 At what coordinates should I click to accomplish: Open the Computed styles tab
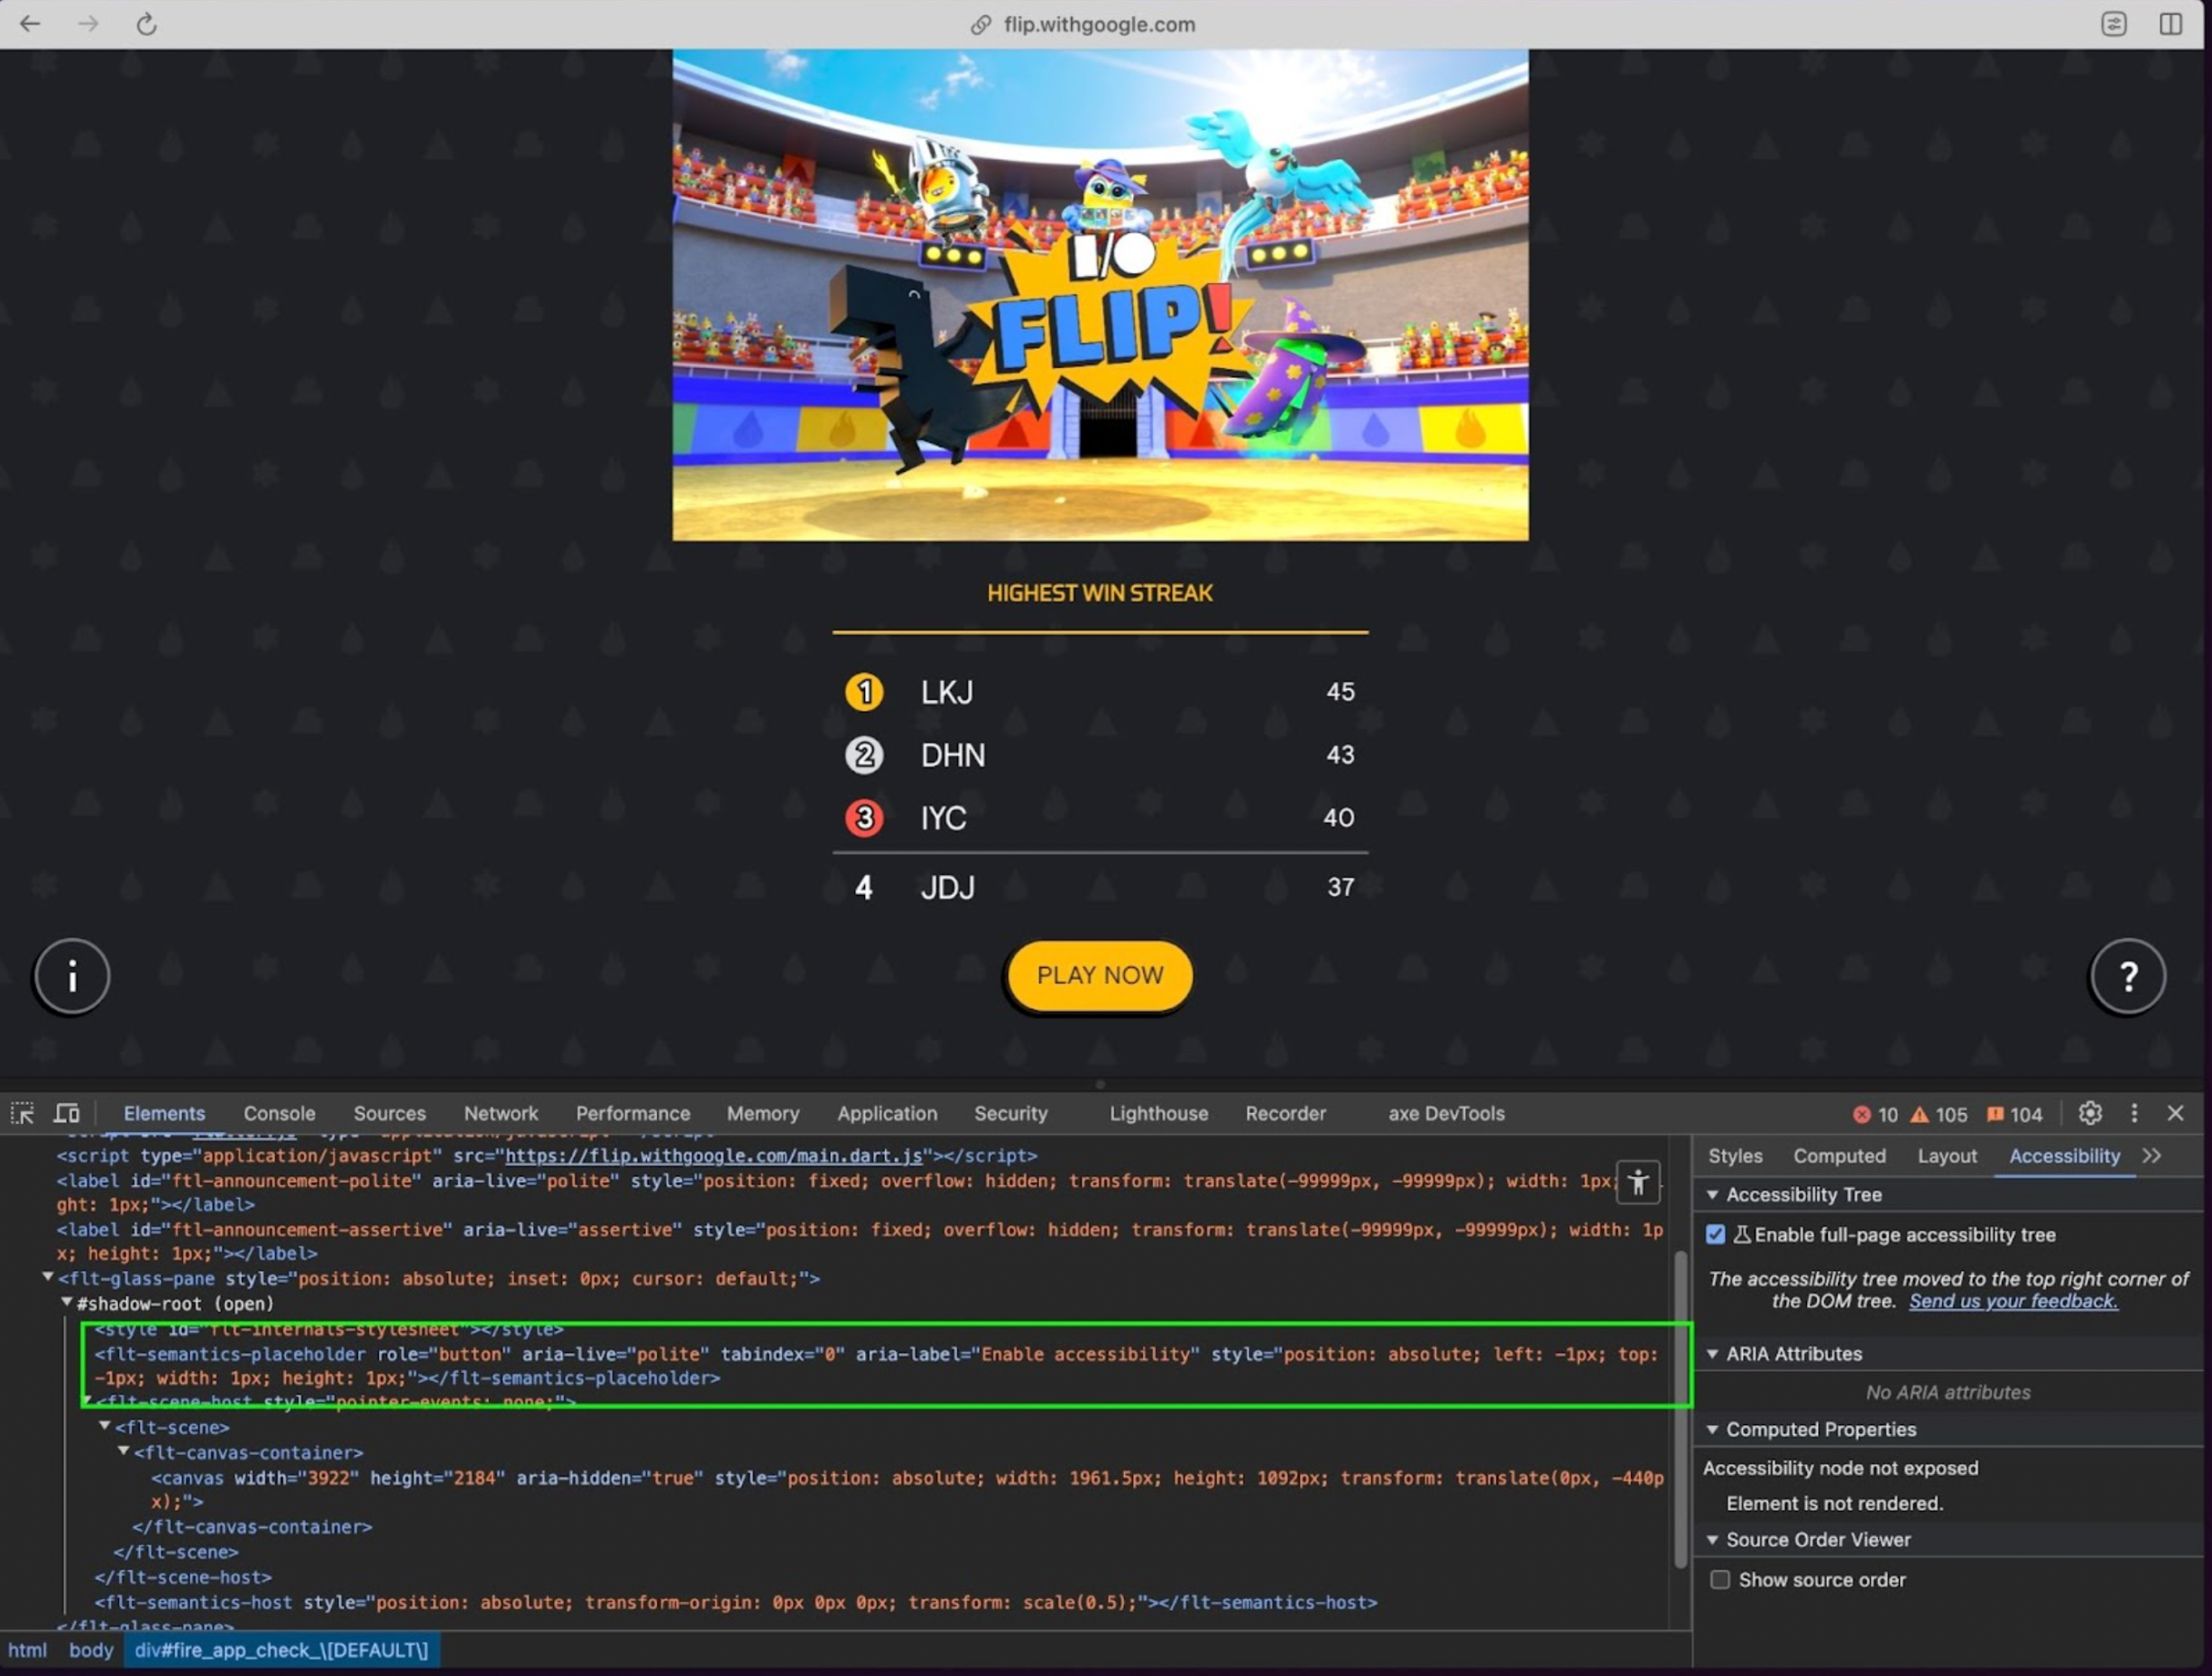coord(1839,1156)
